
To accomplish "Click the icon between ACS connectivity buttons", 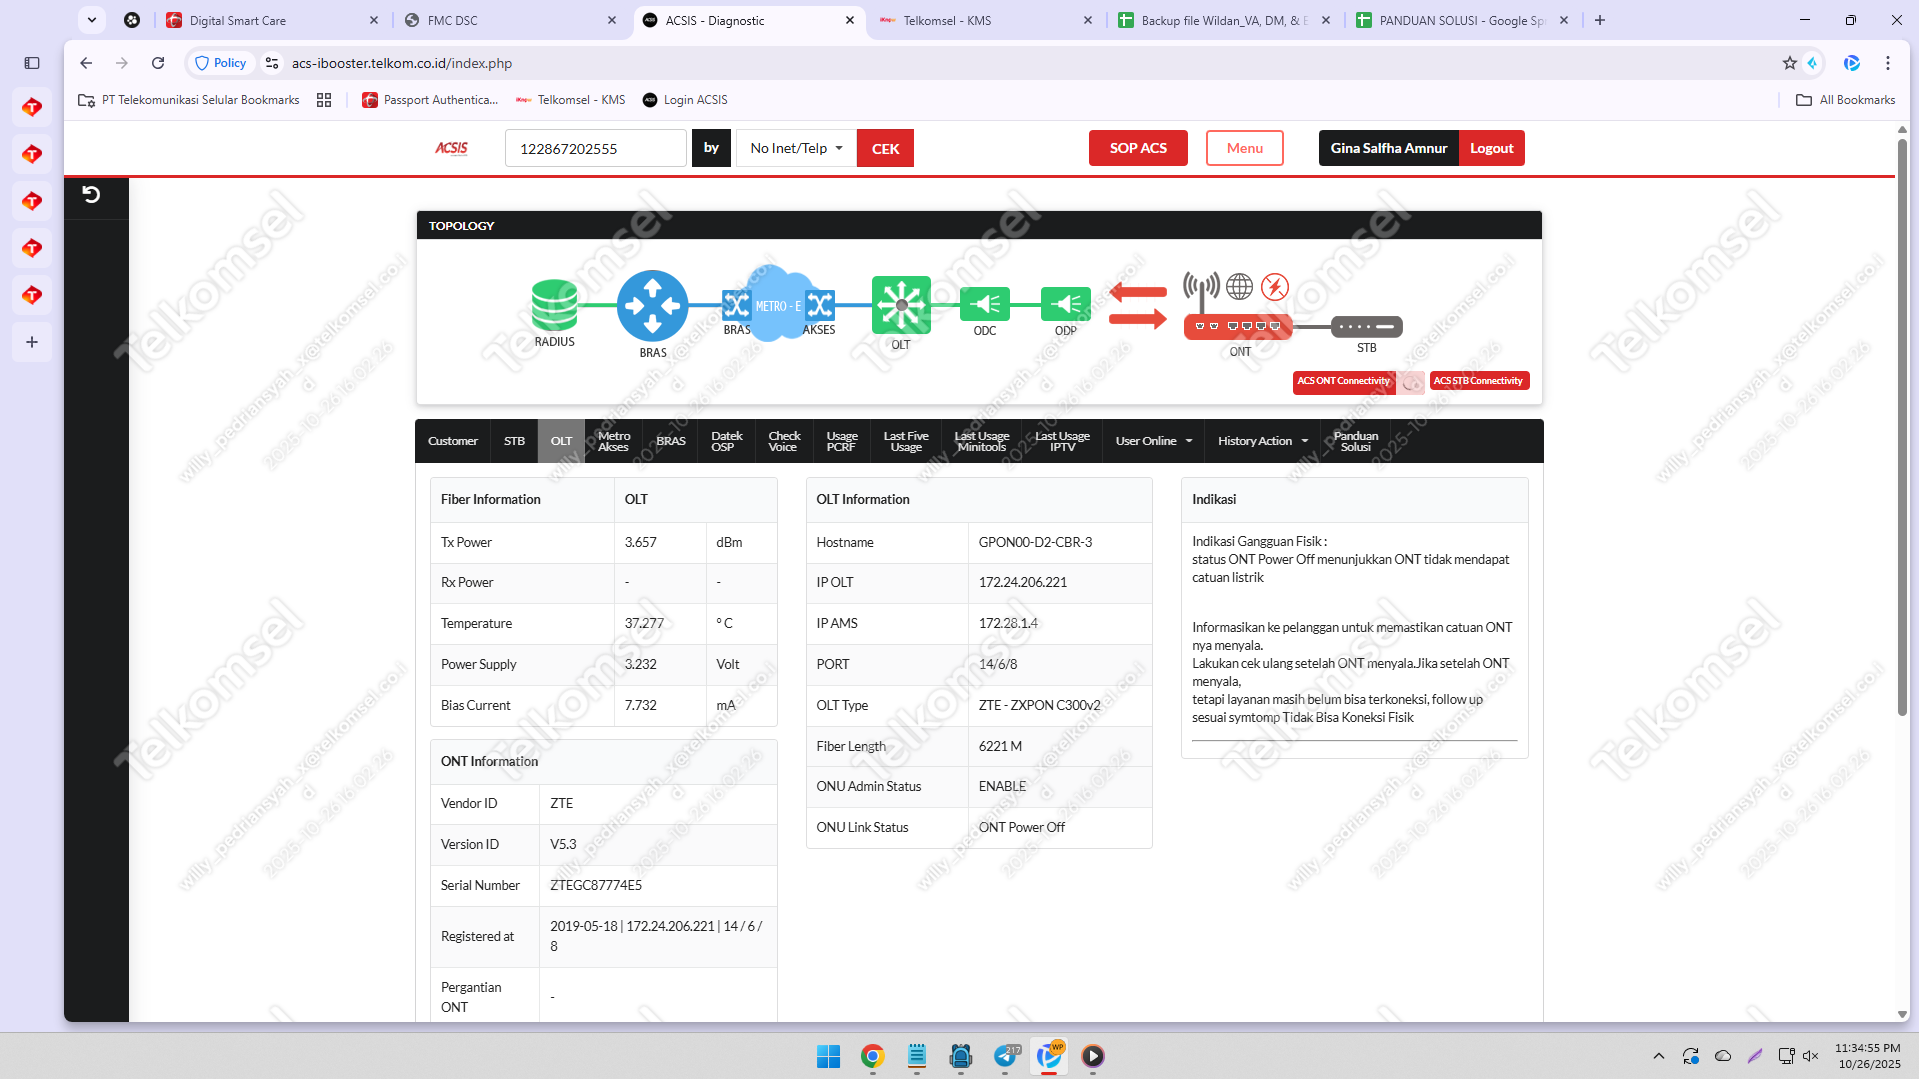I will [x=1411, y=382].
